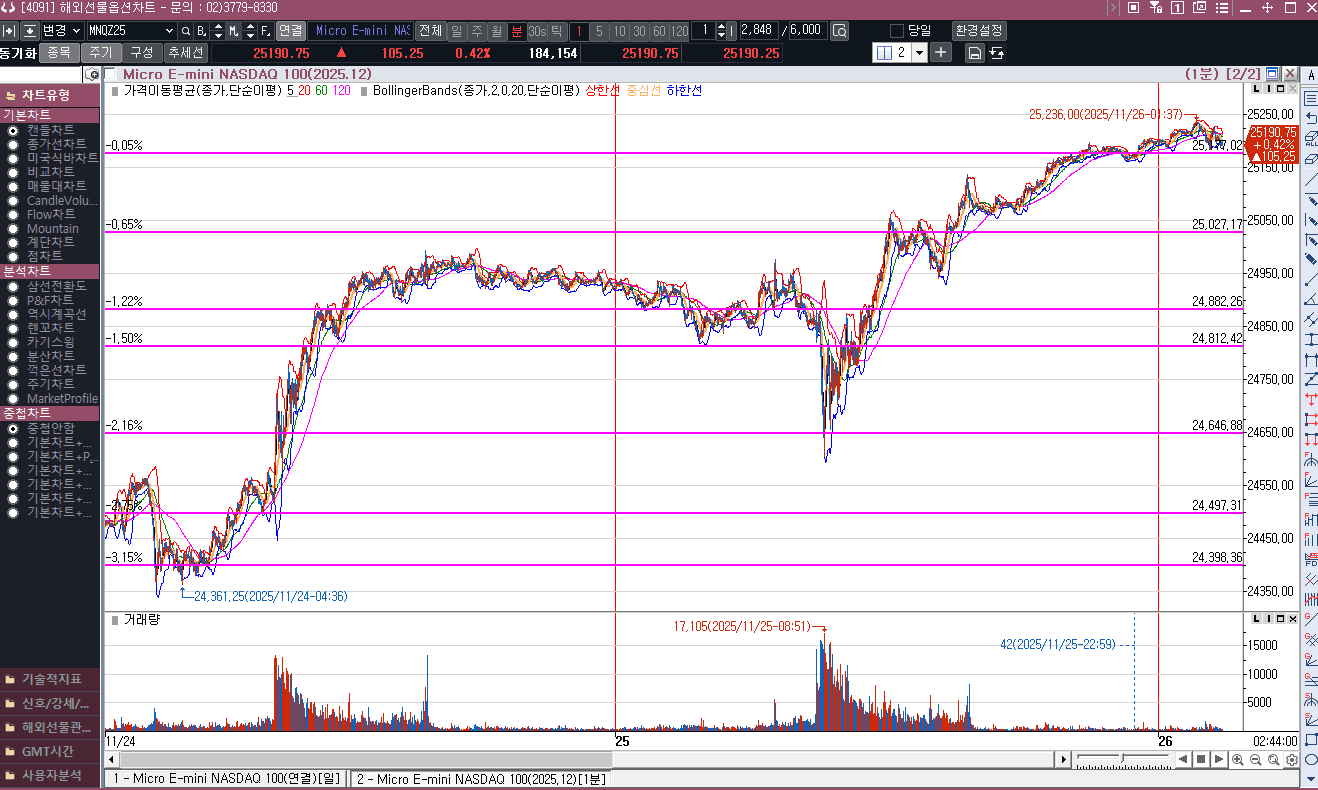Expand the 기술적지표 folder section
The height and width of the screenshot is (790, 1318).
point(50,678)
